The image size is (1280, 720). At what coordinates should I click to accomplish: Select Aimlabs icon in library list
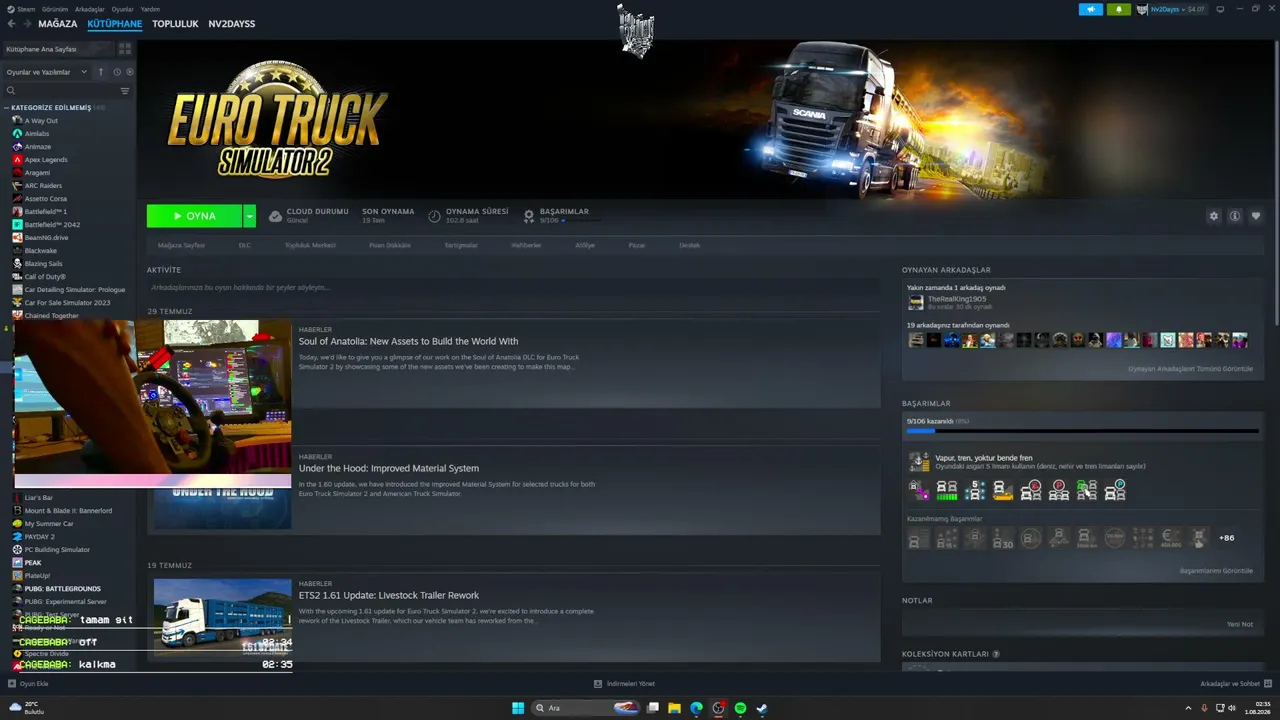coord(17,134)
